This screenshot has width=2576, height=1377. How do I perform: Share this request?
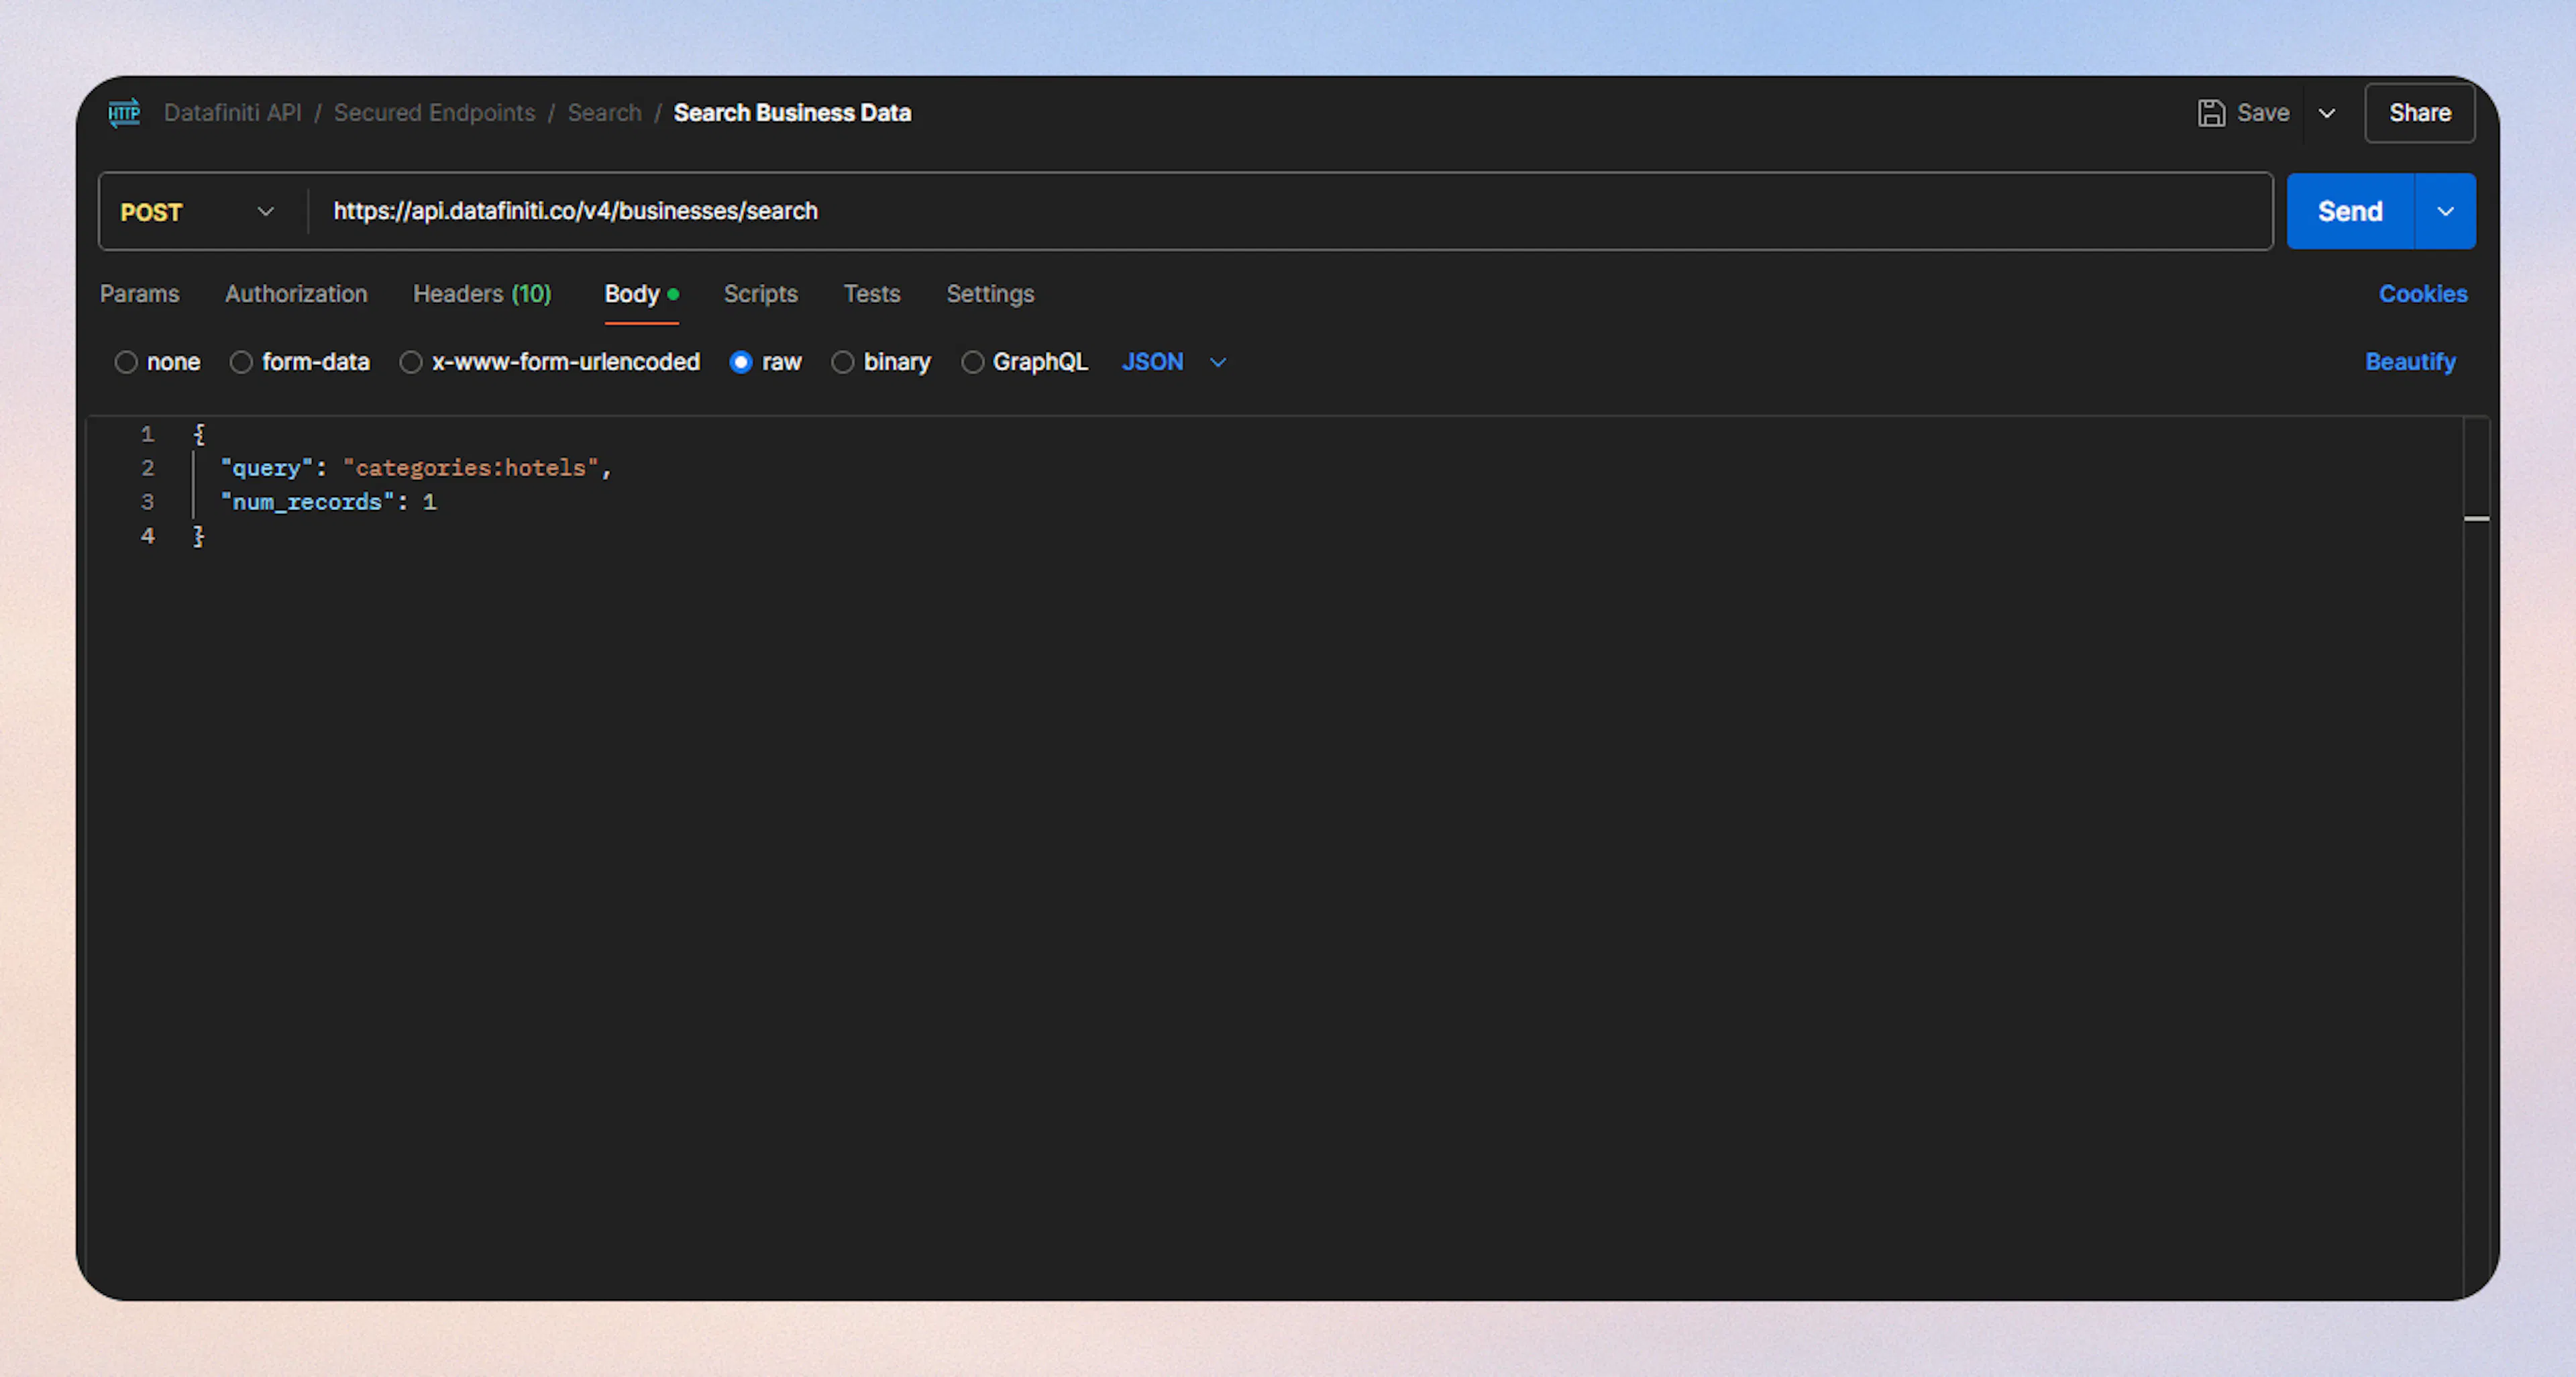tap(2419, 113)
